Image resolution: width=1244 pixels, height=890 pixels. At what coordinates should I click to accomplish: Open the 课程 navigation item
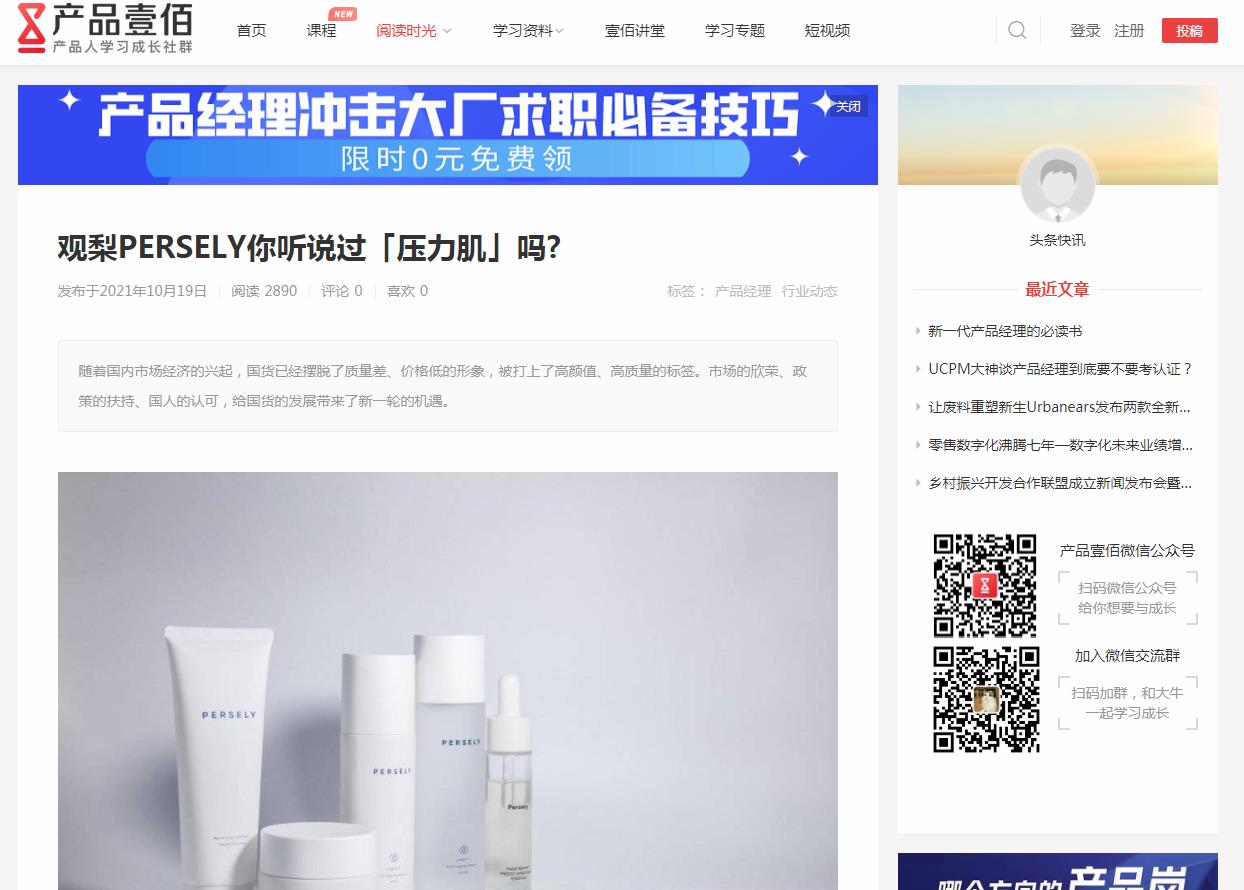[x=322, y=31]
